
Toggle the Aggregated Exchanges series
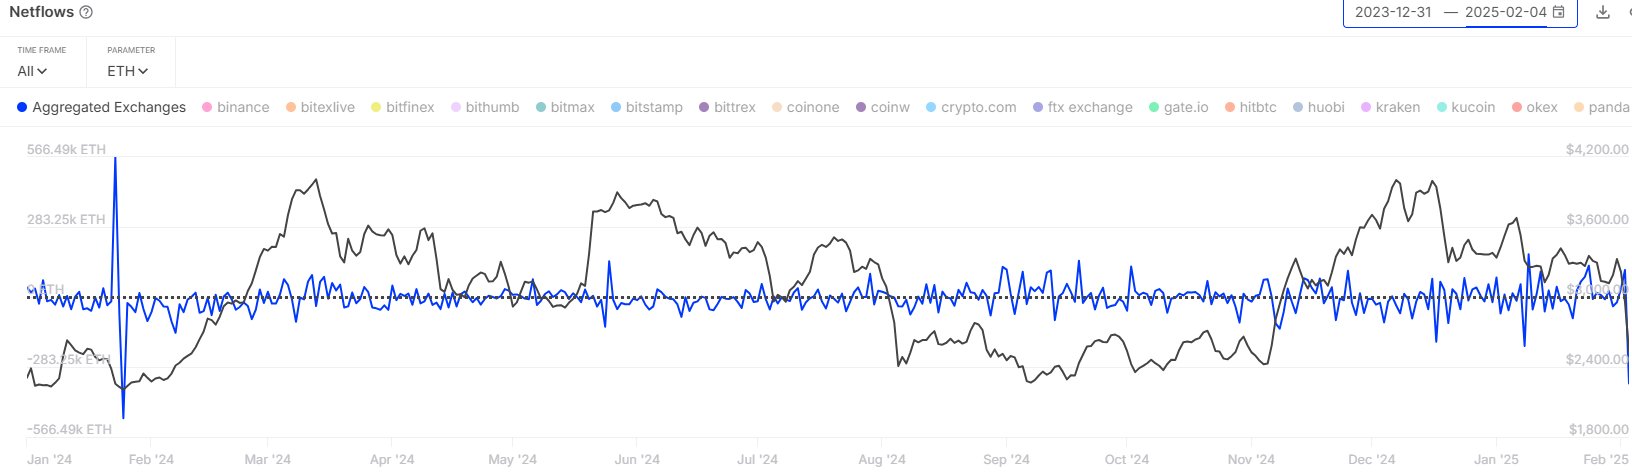point(109,107)
